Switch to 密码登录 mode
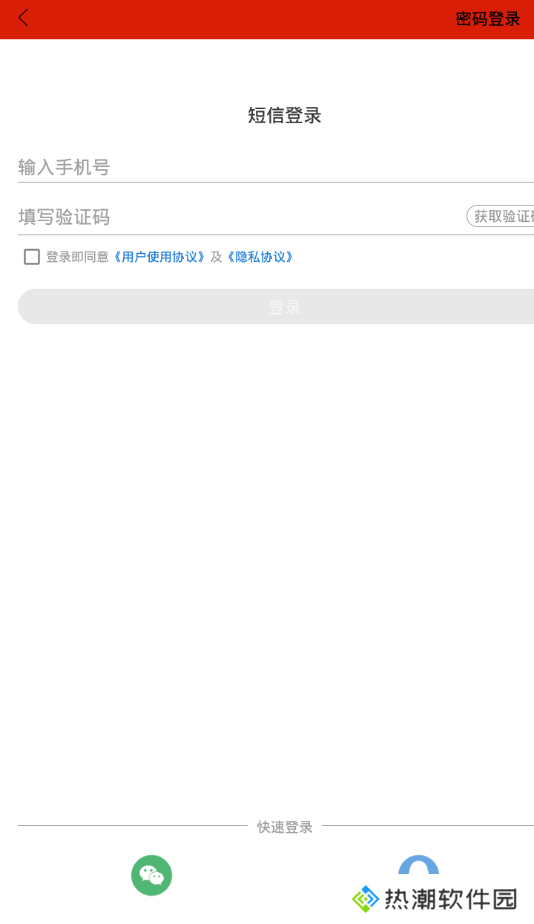 pos(487,19)
